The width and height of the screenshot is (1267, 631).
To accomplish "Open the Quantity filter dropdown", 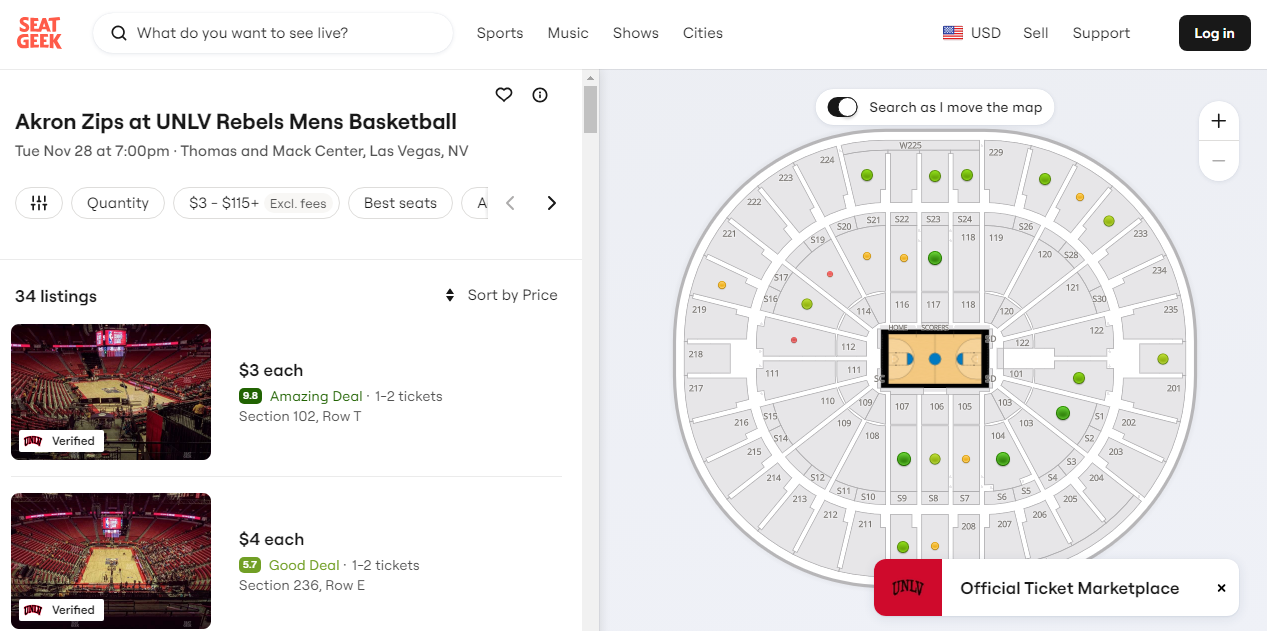I will coord(118,203).
